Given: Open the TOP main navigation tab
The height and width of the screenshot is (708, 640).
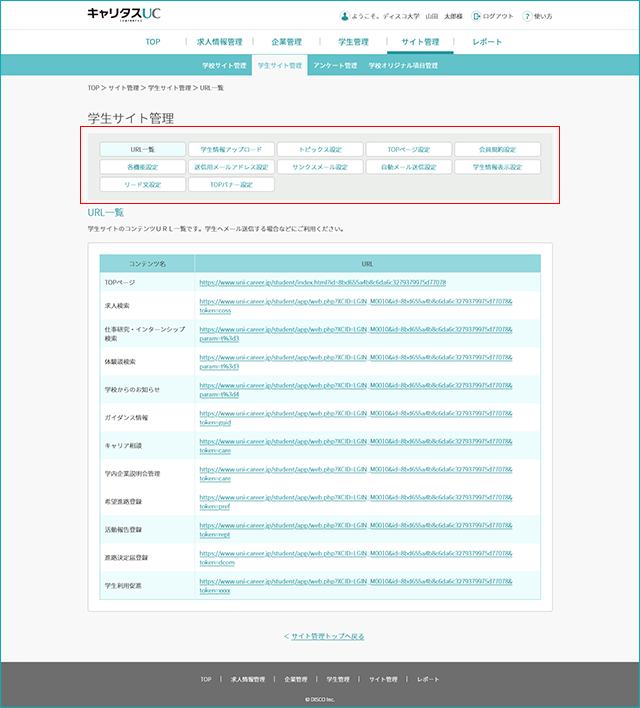Looking at the screenshot, I should click(153, 42).
